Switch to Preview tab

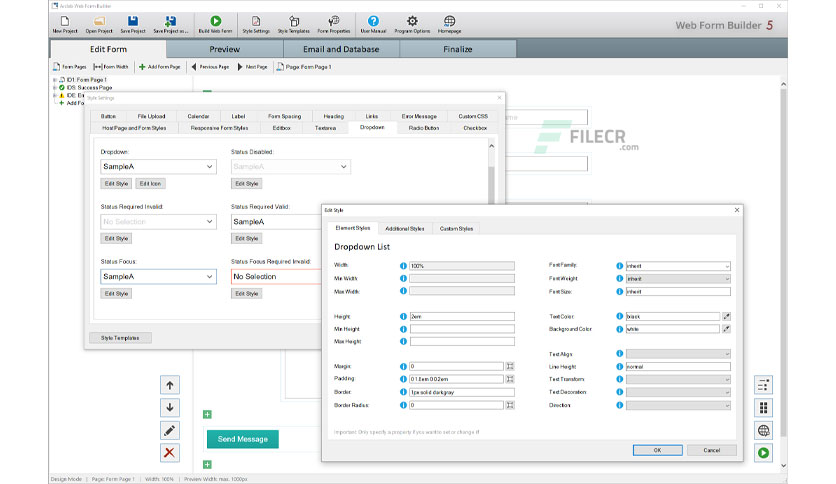pyautogui.click(x=224, y=49)
